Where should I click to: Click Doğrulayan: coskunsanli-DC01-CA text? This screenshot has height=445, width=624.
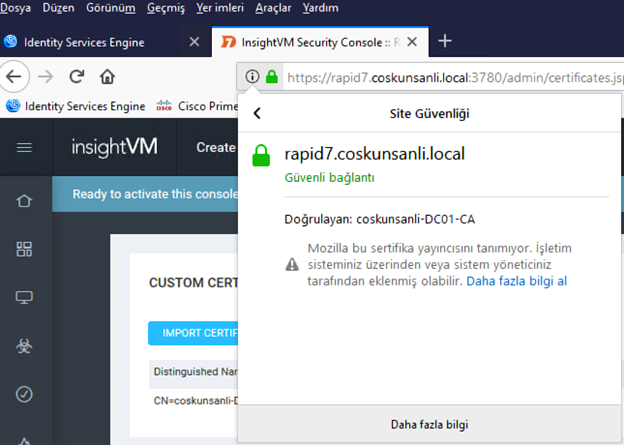coord(380,219)
